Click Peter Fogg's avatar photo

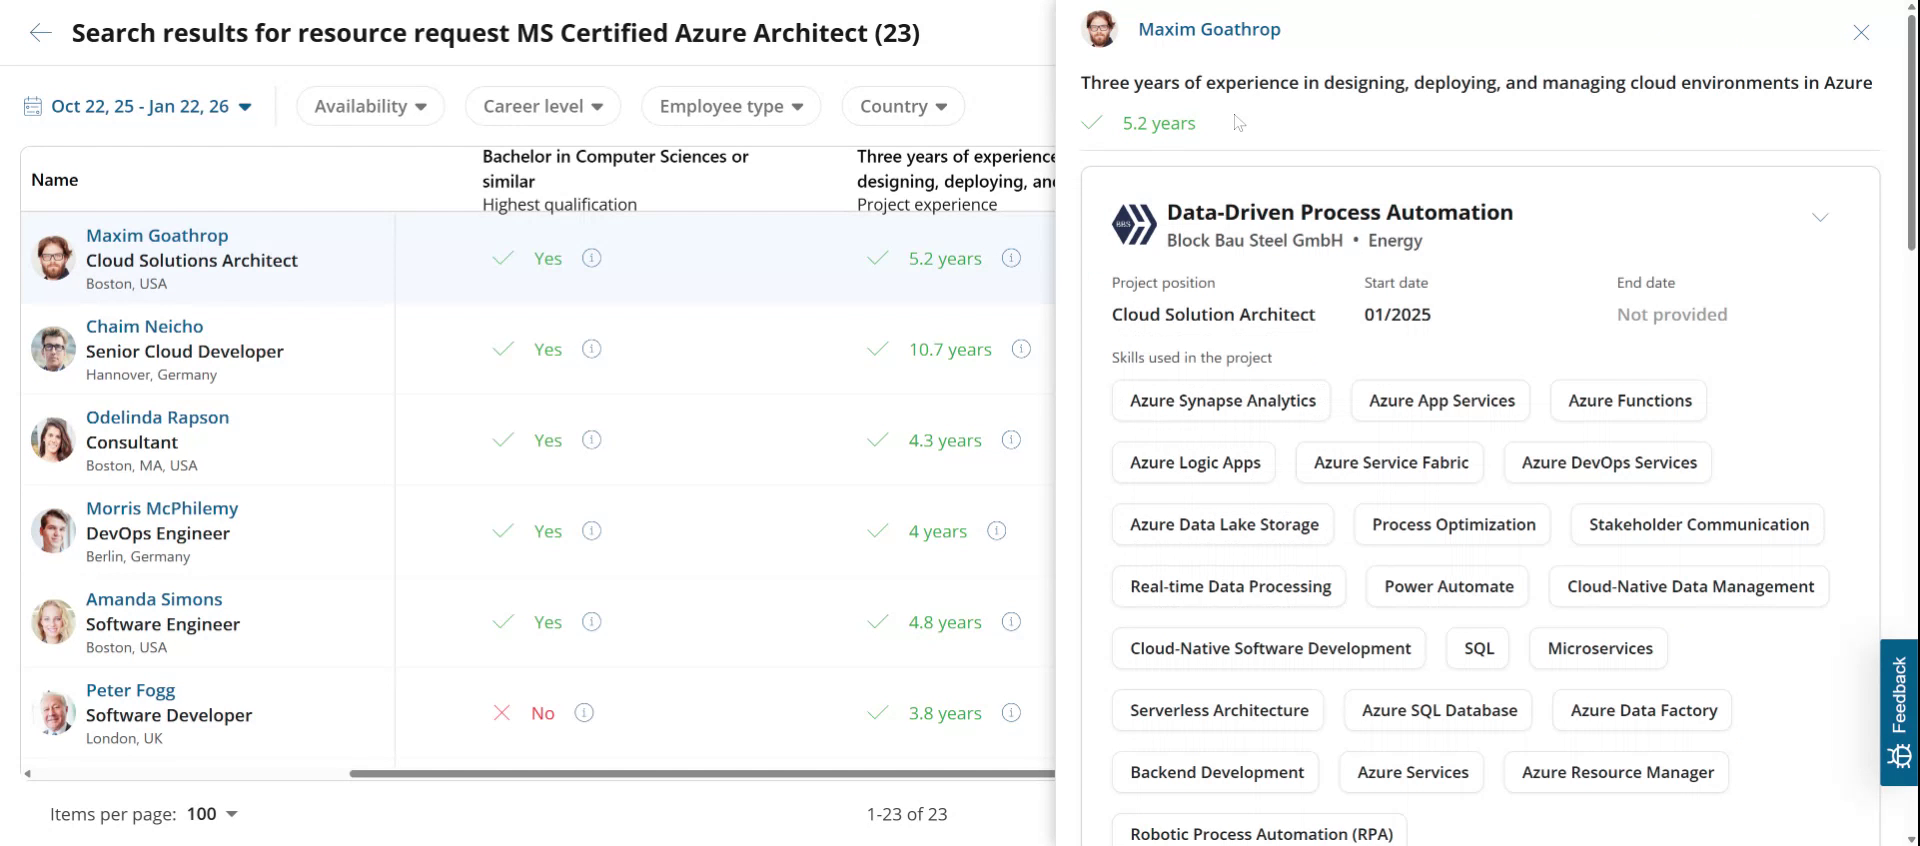[53, 713]
